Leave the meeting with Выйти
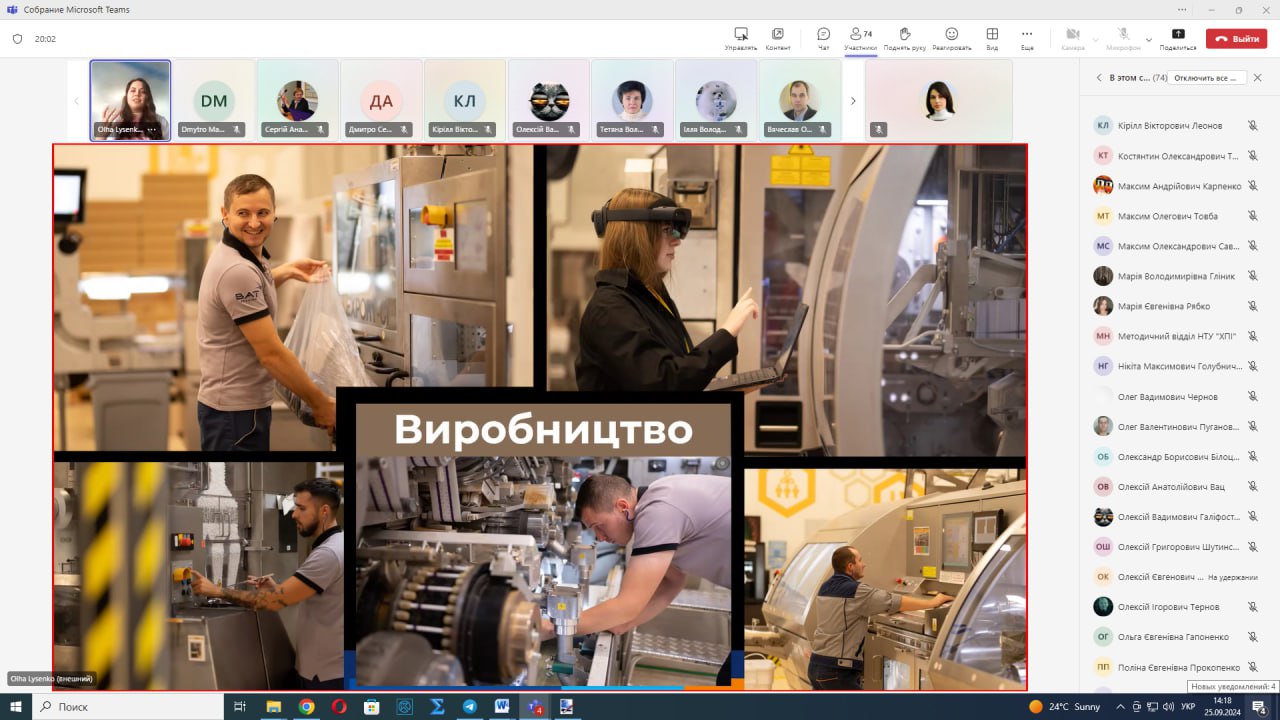Viewport: 1280px width, 720px height. point(1236,39)
